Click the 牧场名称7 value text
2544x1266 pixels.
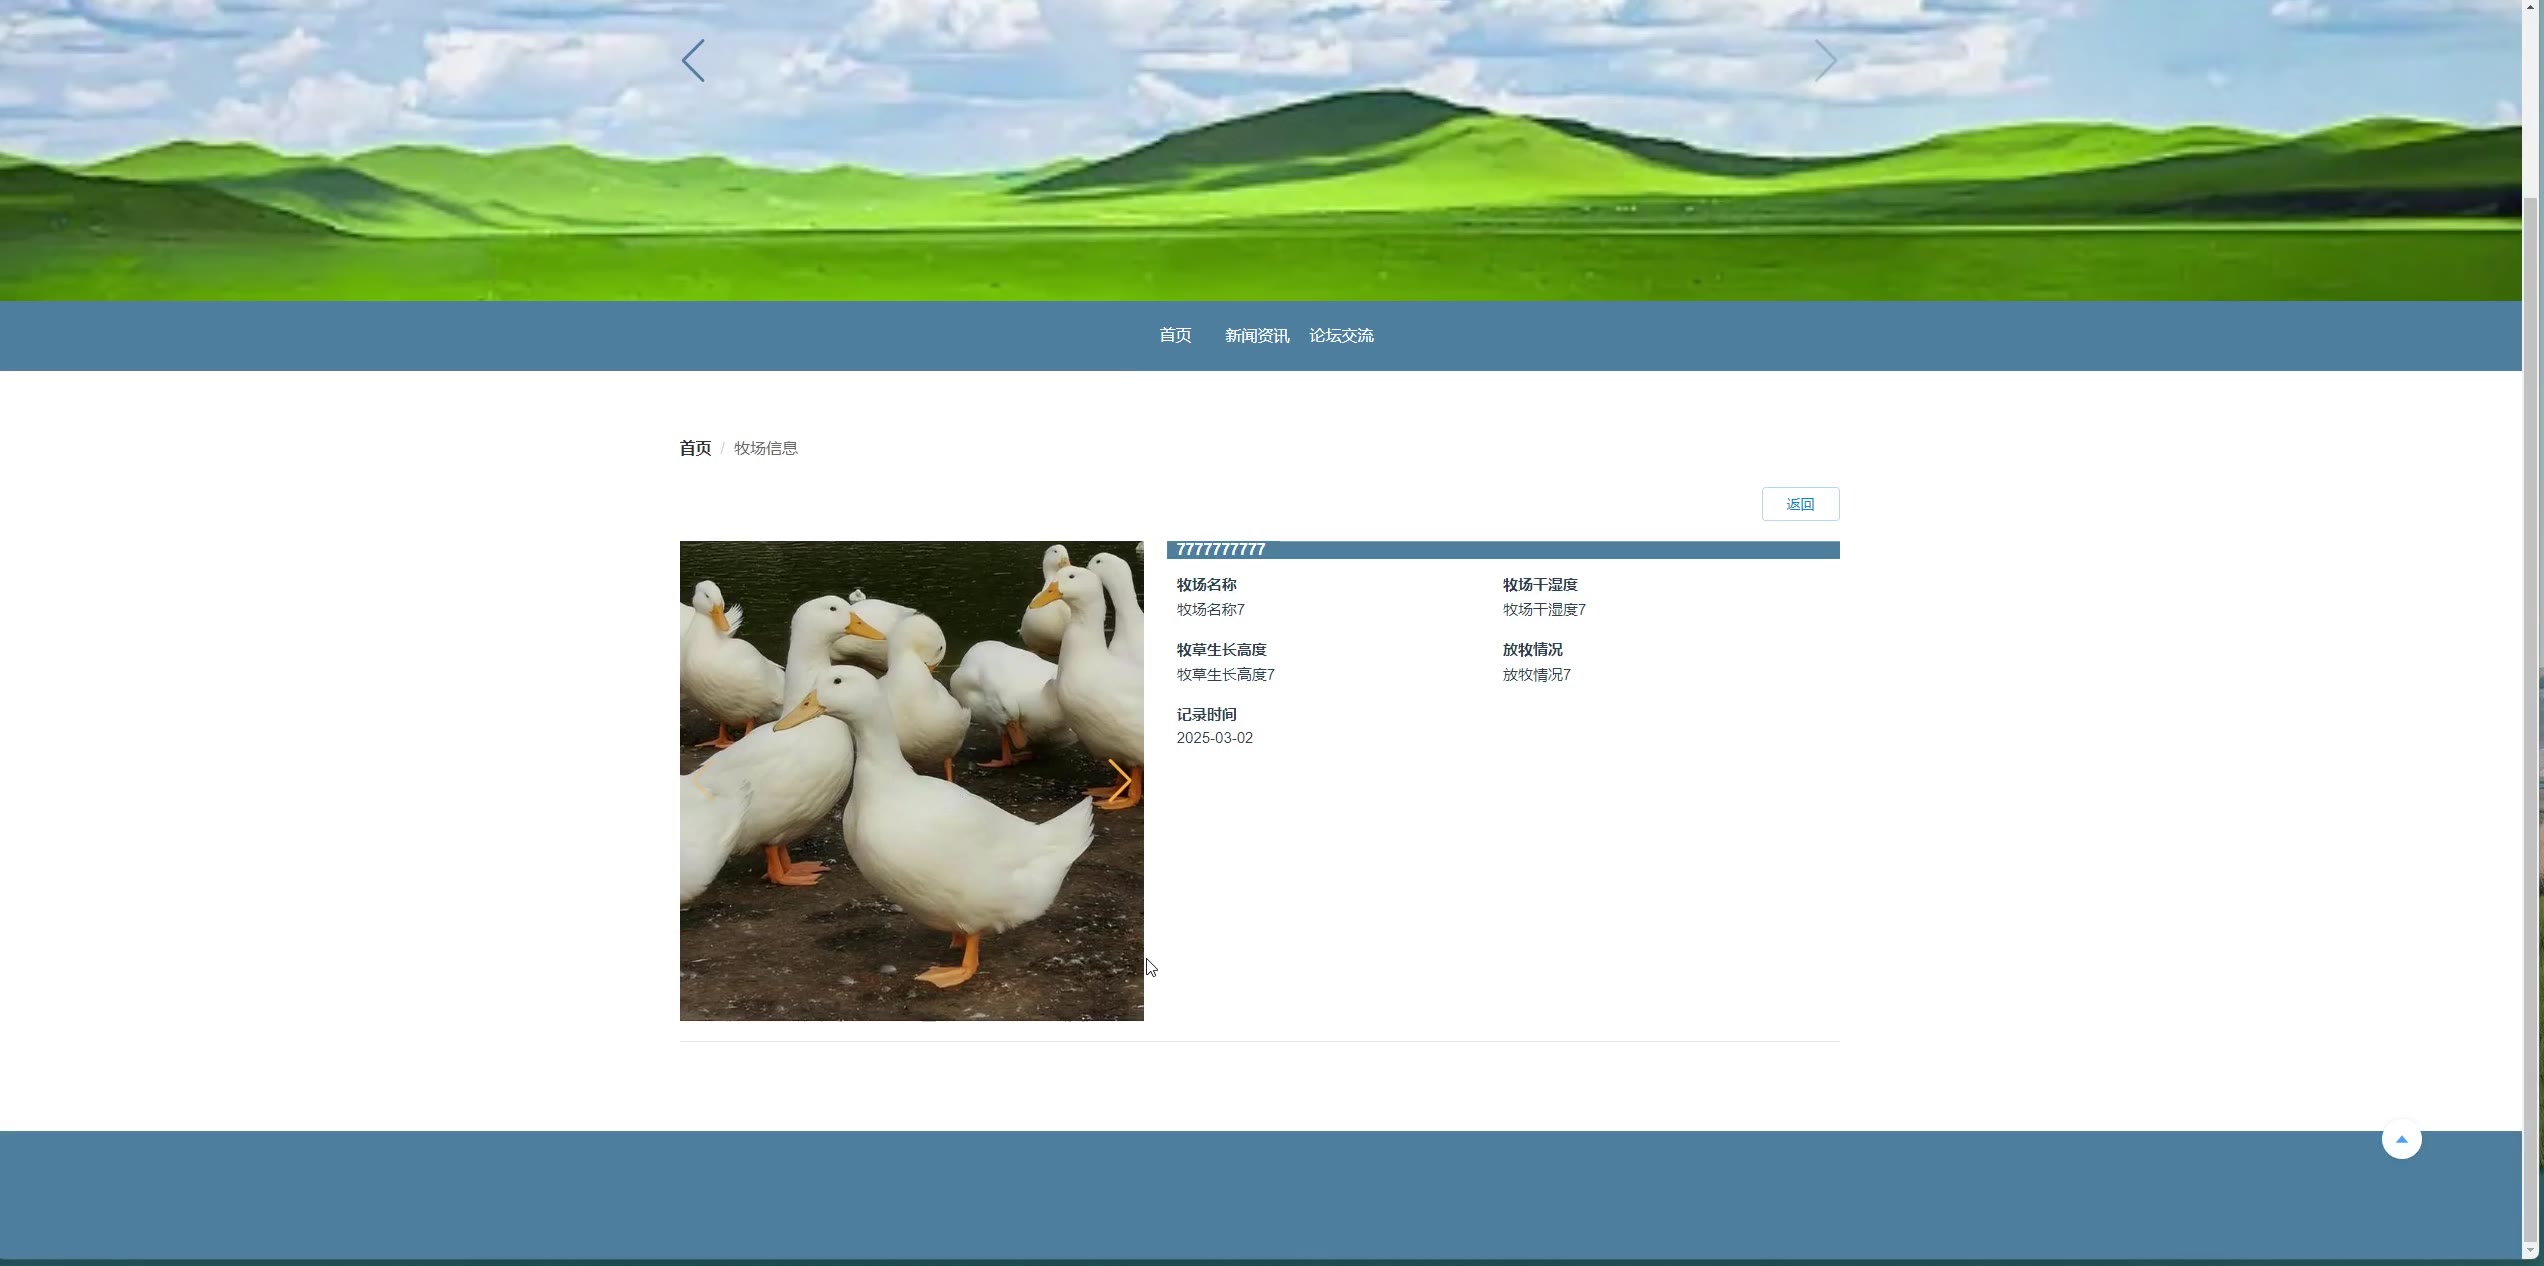(1210, 609)
